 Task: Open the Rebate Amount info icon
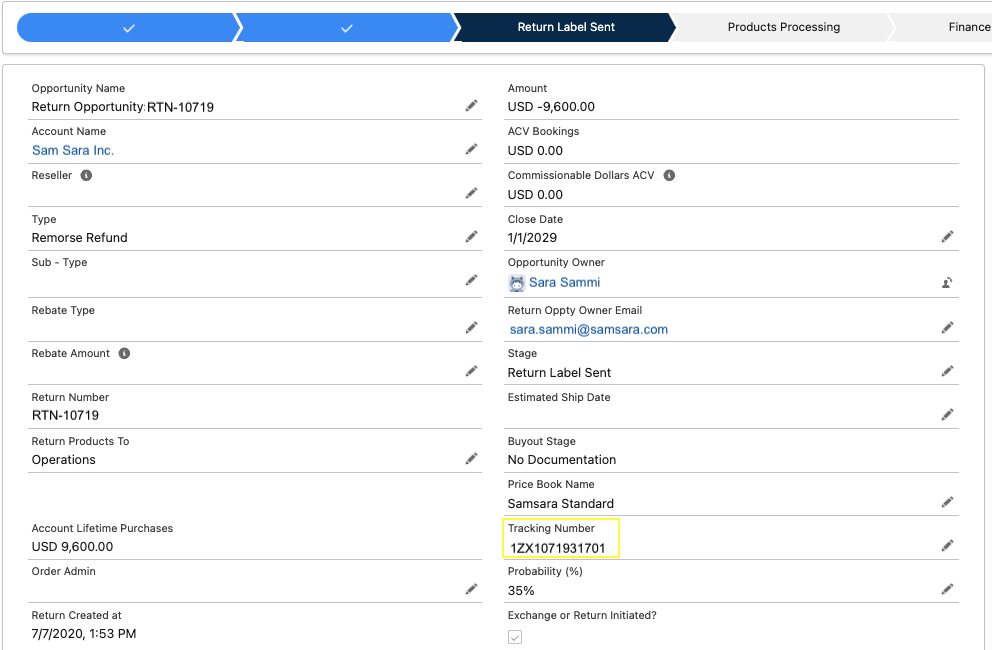tap(125, 353)
